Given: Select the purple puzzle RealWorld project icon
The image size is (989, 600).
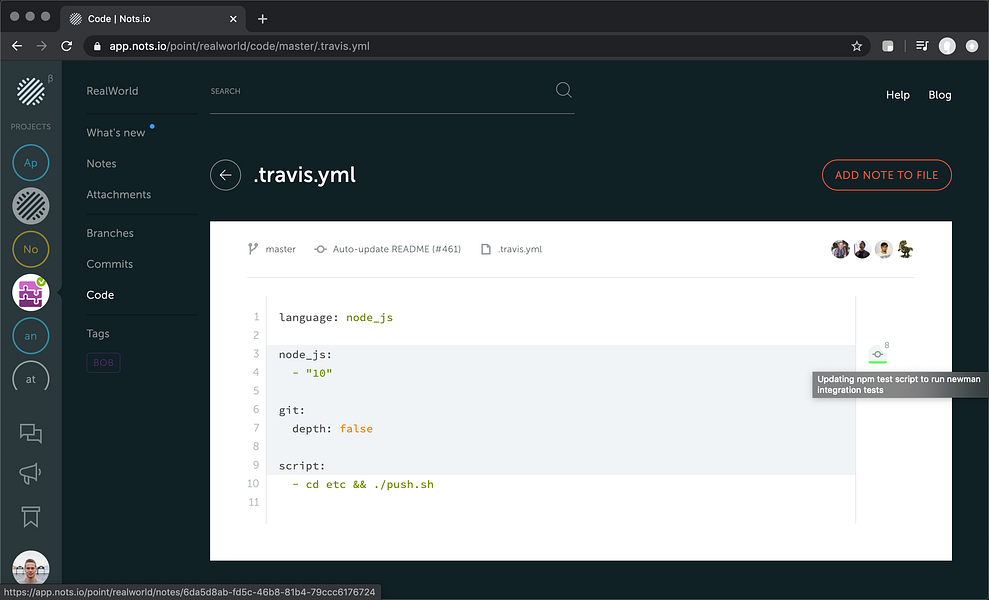Looking at the screenshot, I should (30, 293).
